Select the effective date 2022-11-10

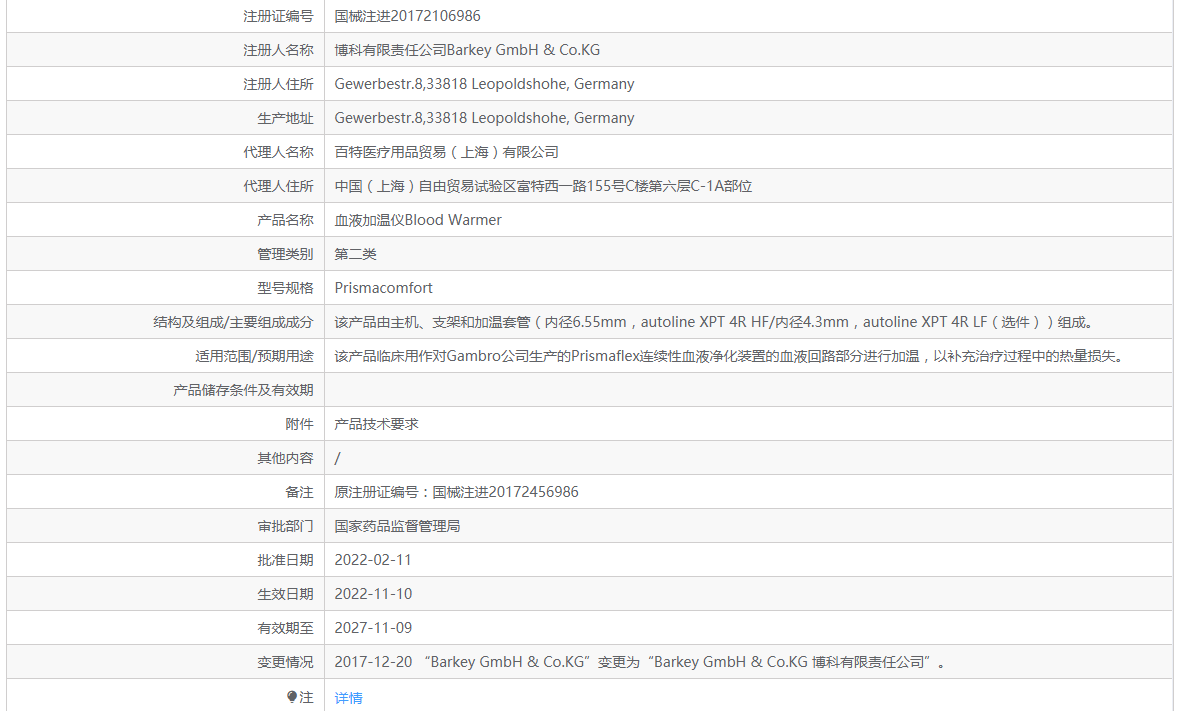coord(373,594)
